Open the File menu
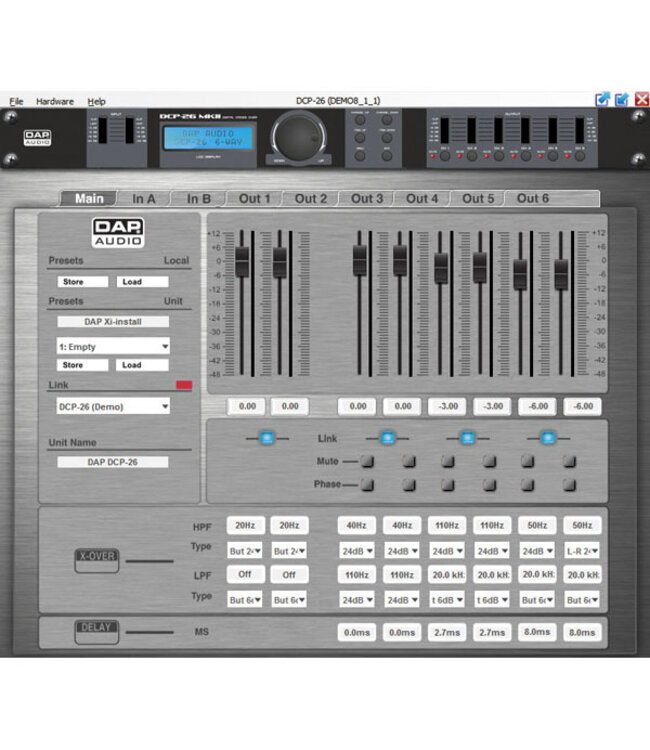 [16, 101]
